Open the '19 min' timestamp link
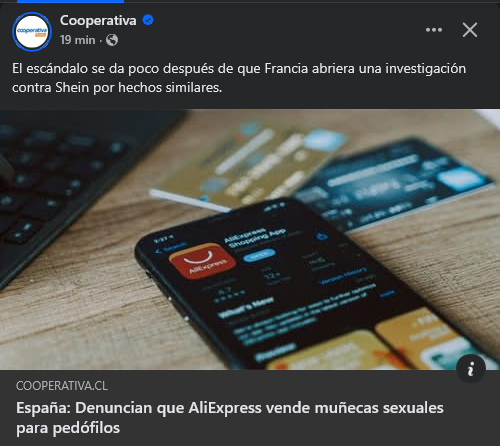 tap(78, 40)
